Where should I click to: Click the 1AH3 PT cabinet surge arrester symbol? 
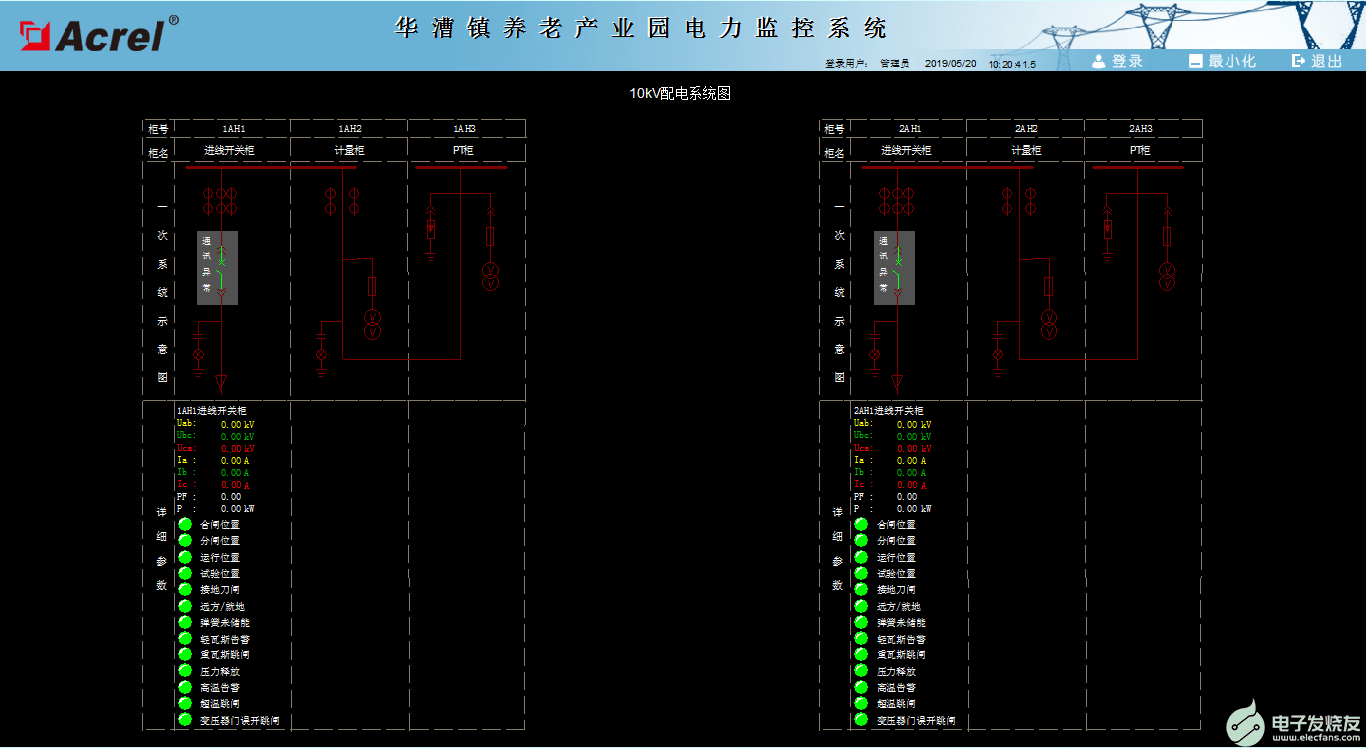431,229
